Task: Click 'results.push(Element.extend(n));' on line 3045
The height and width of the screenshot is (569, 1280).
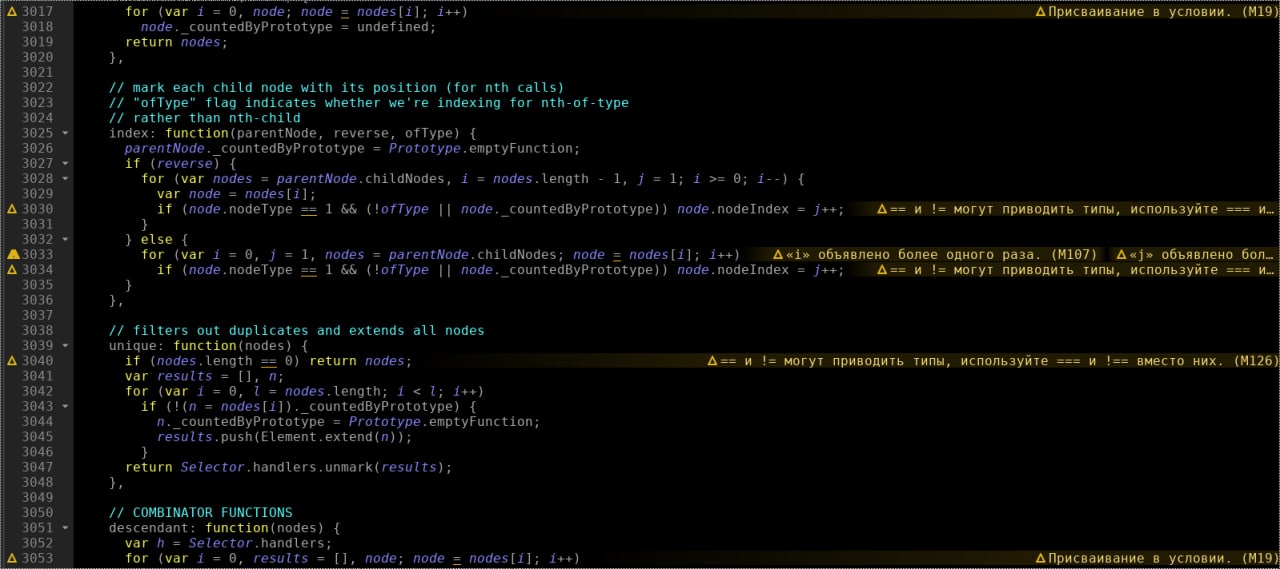Action: (284, 437)
